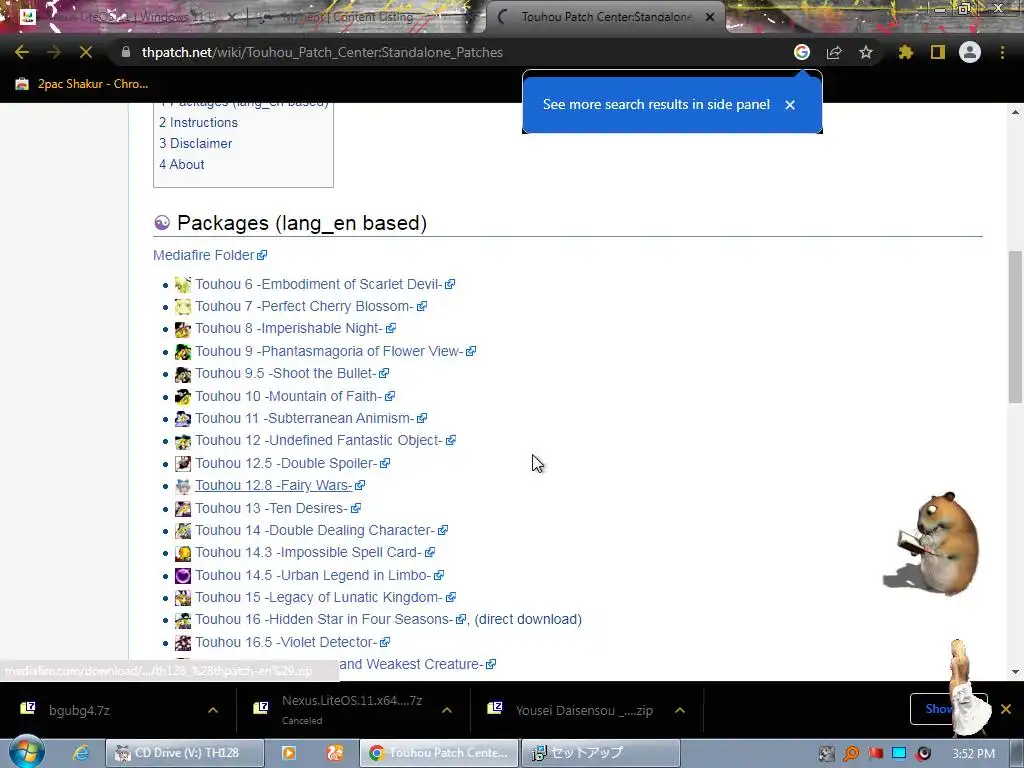Image resolution: width=1024 pixels, height=768 pixels.
Task: Jump to About in the contents
Action: 182,164
